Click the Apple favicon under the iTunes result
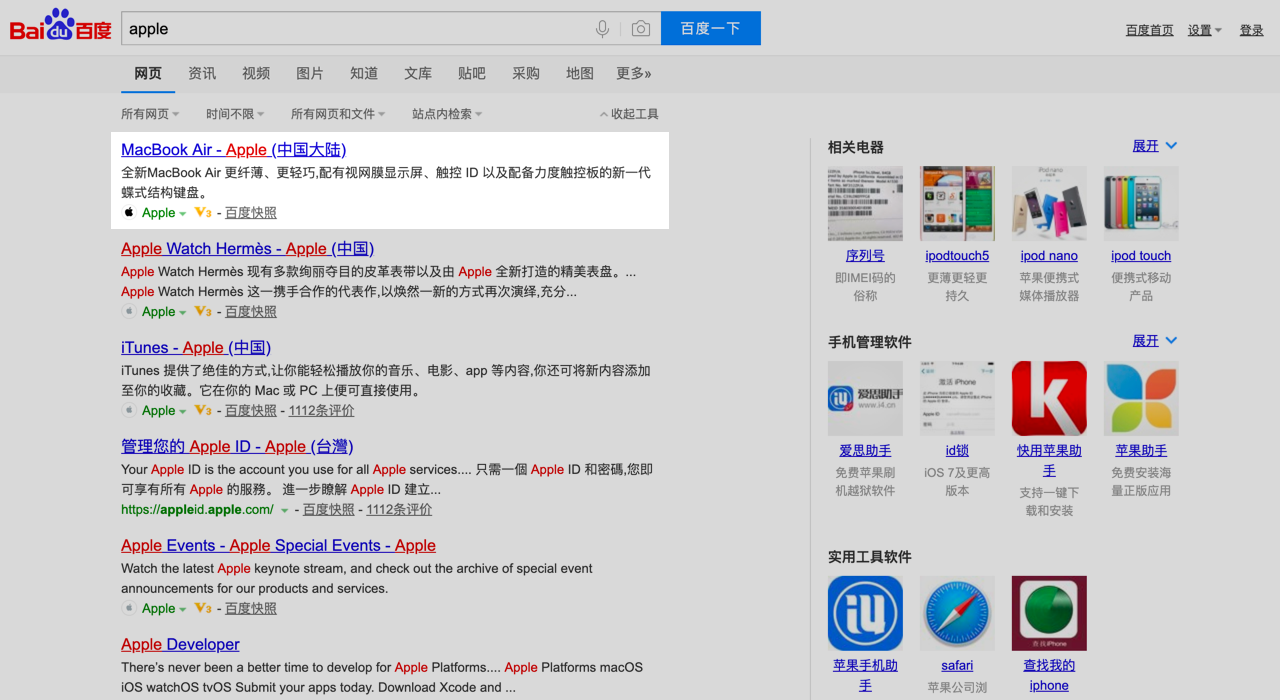This screenshot has width=1280, height=700. point(129,410)
